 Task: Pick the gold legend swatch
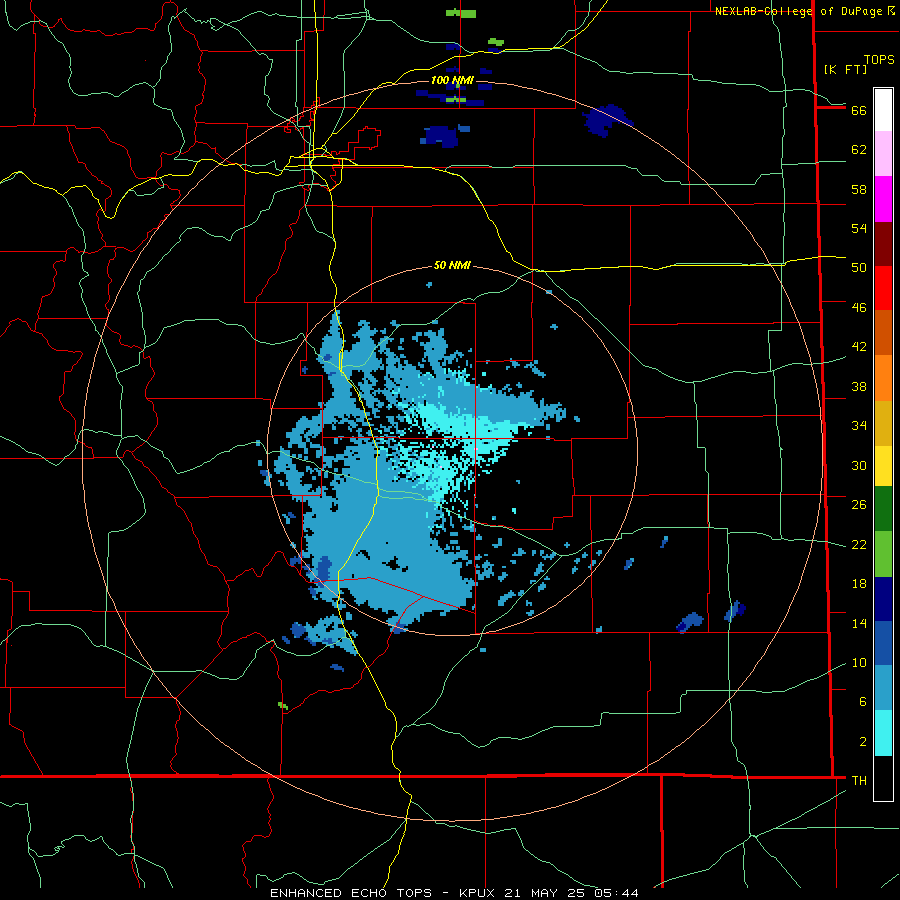883,423
